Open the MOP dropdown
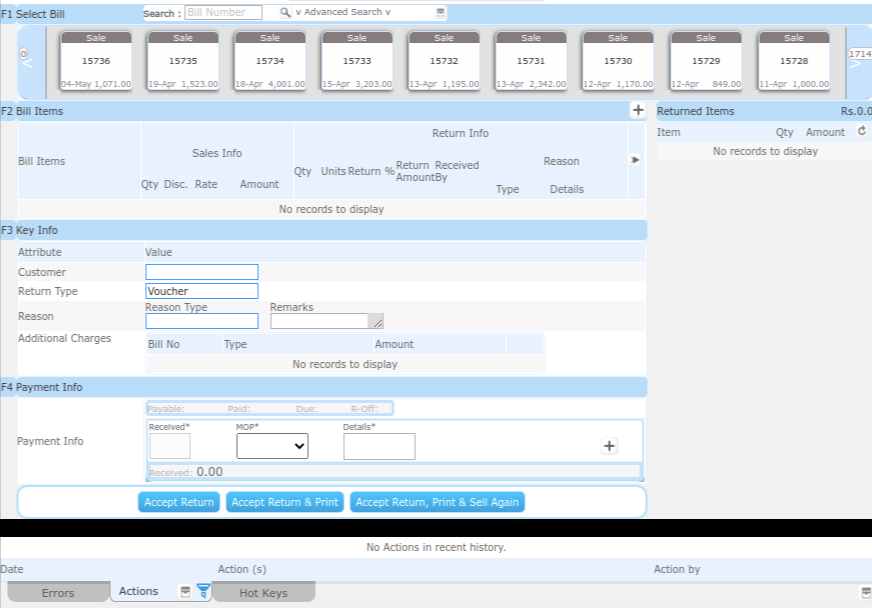 pyautogui.click(x=272, y=446)
